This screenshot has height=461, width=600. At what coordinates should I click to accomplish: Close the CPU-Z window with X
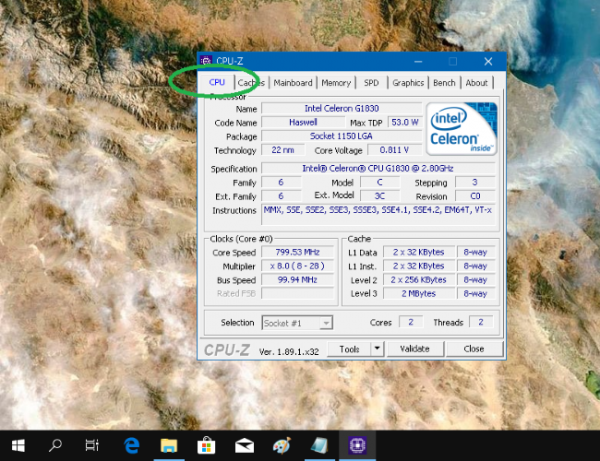click(488, 62)
